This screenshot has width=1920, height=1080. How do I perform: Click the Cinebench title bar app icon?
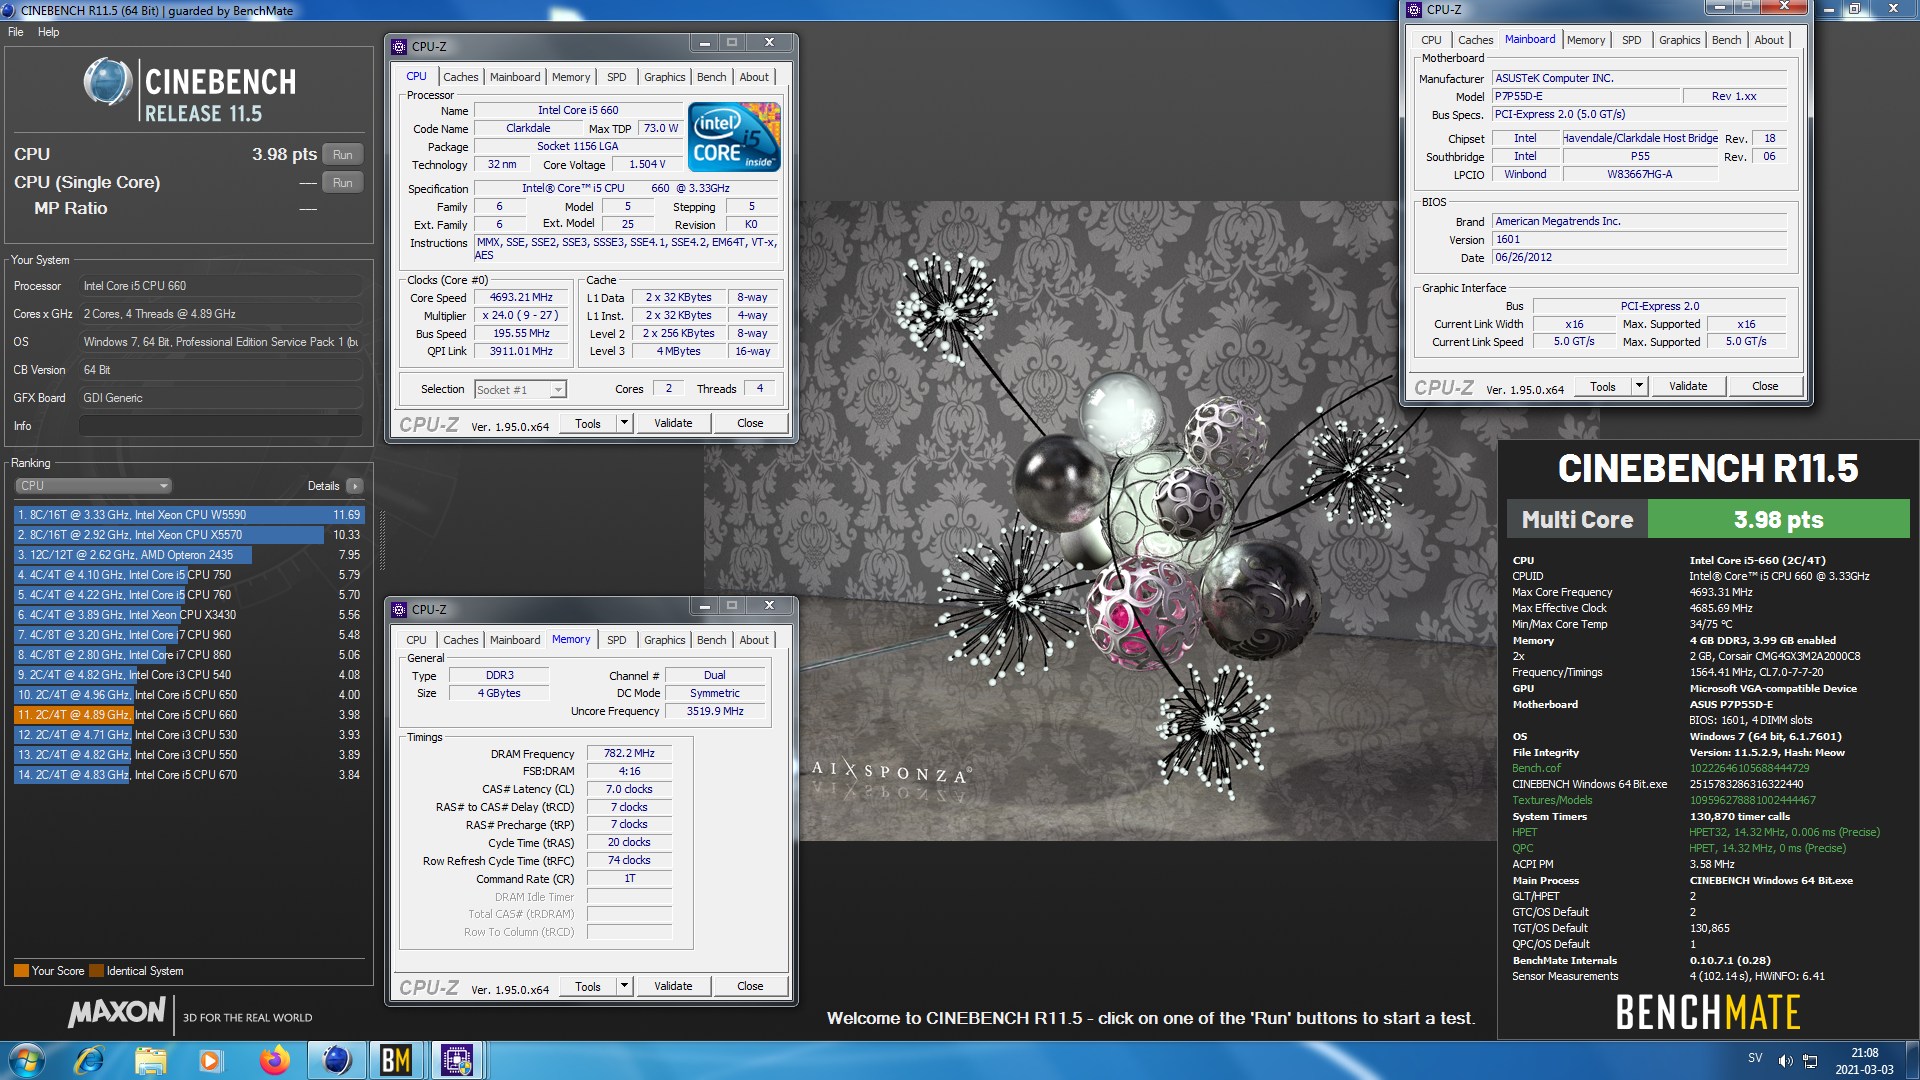(x=9, y=10)
